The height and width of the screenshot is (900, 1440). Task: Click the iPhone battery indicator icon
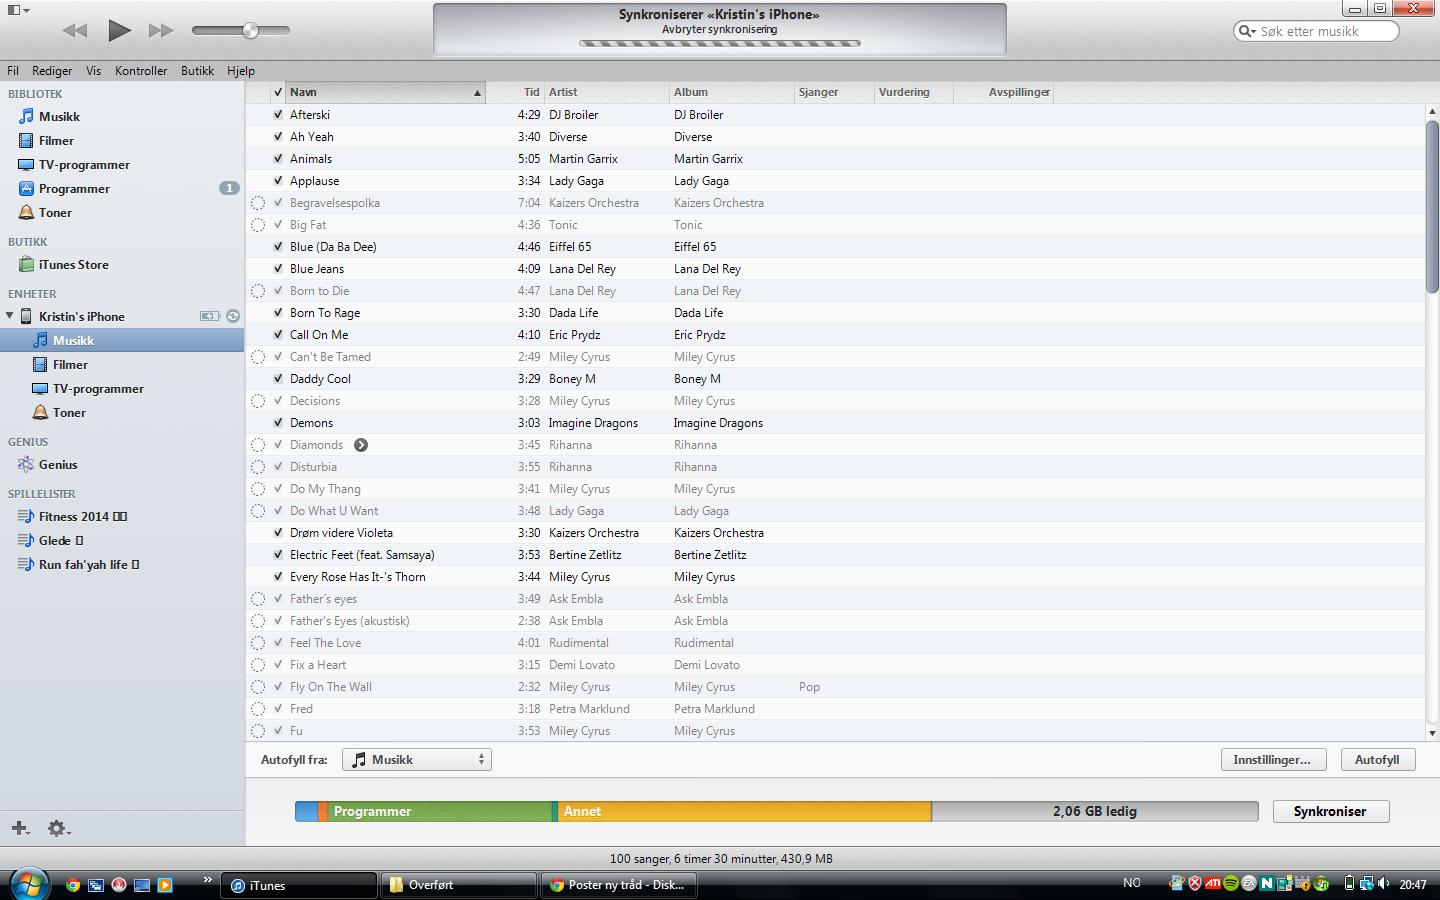(209, 316)
